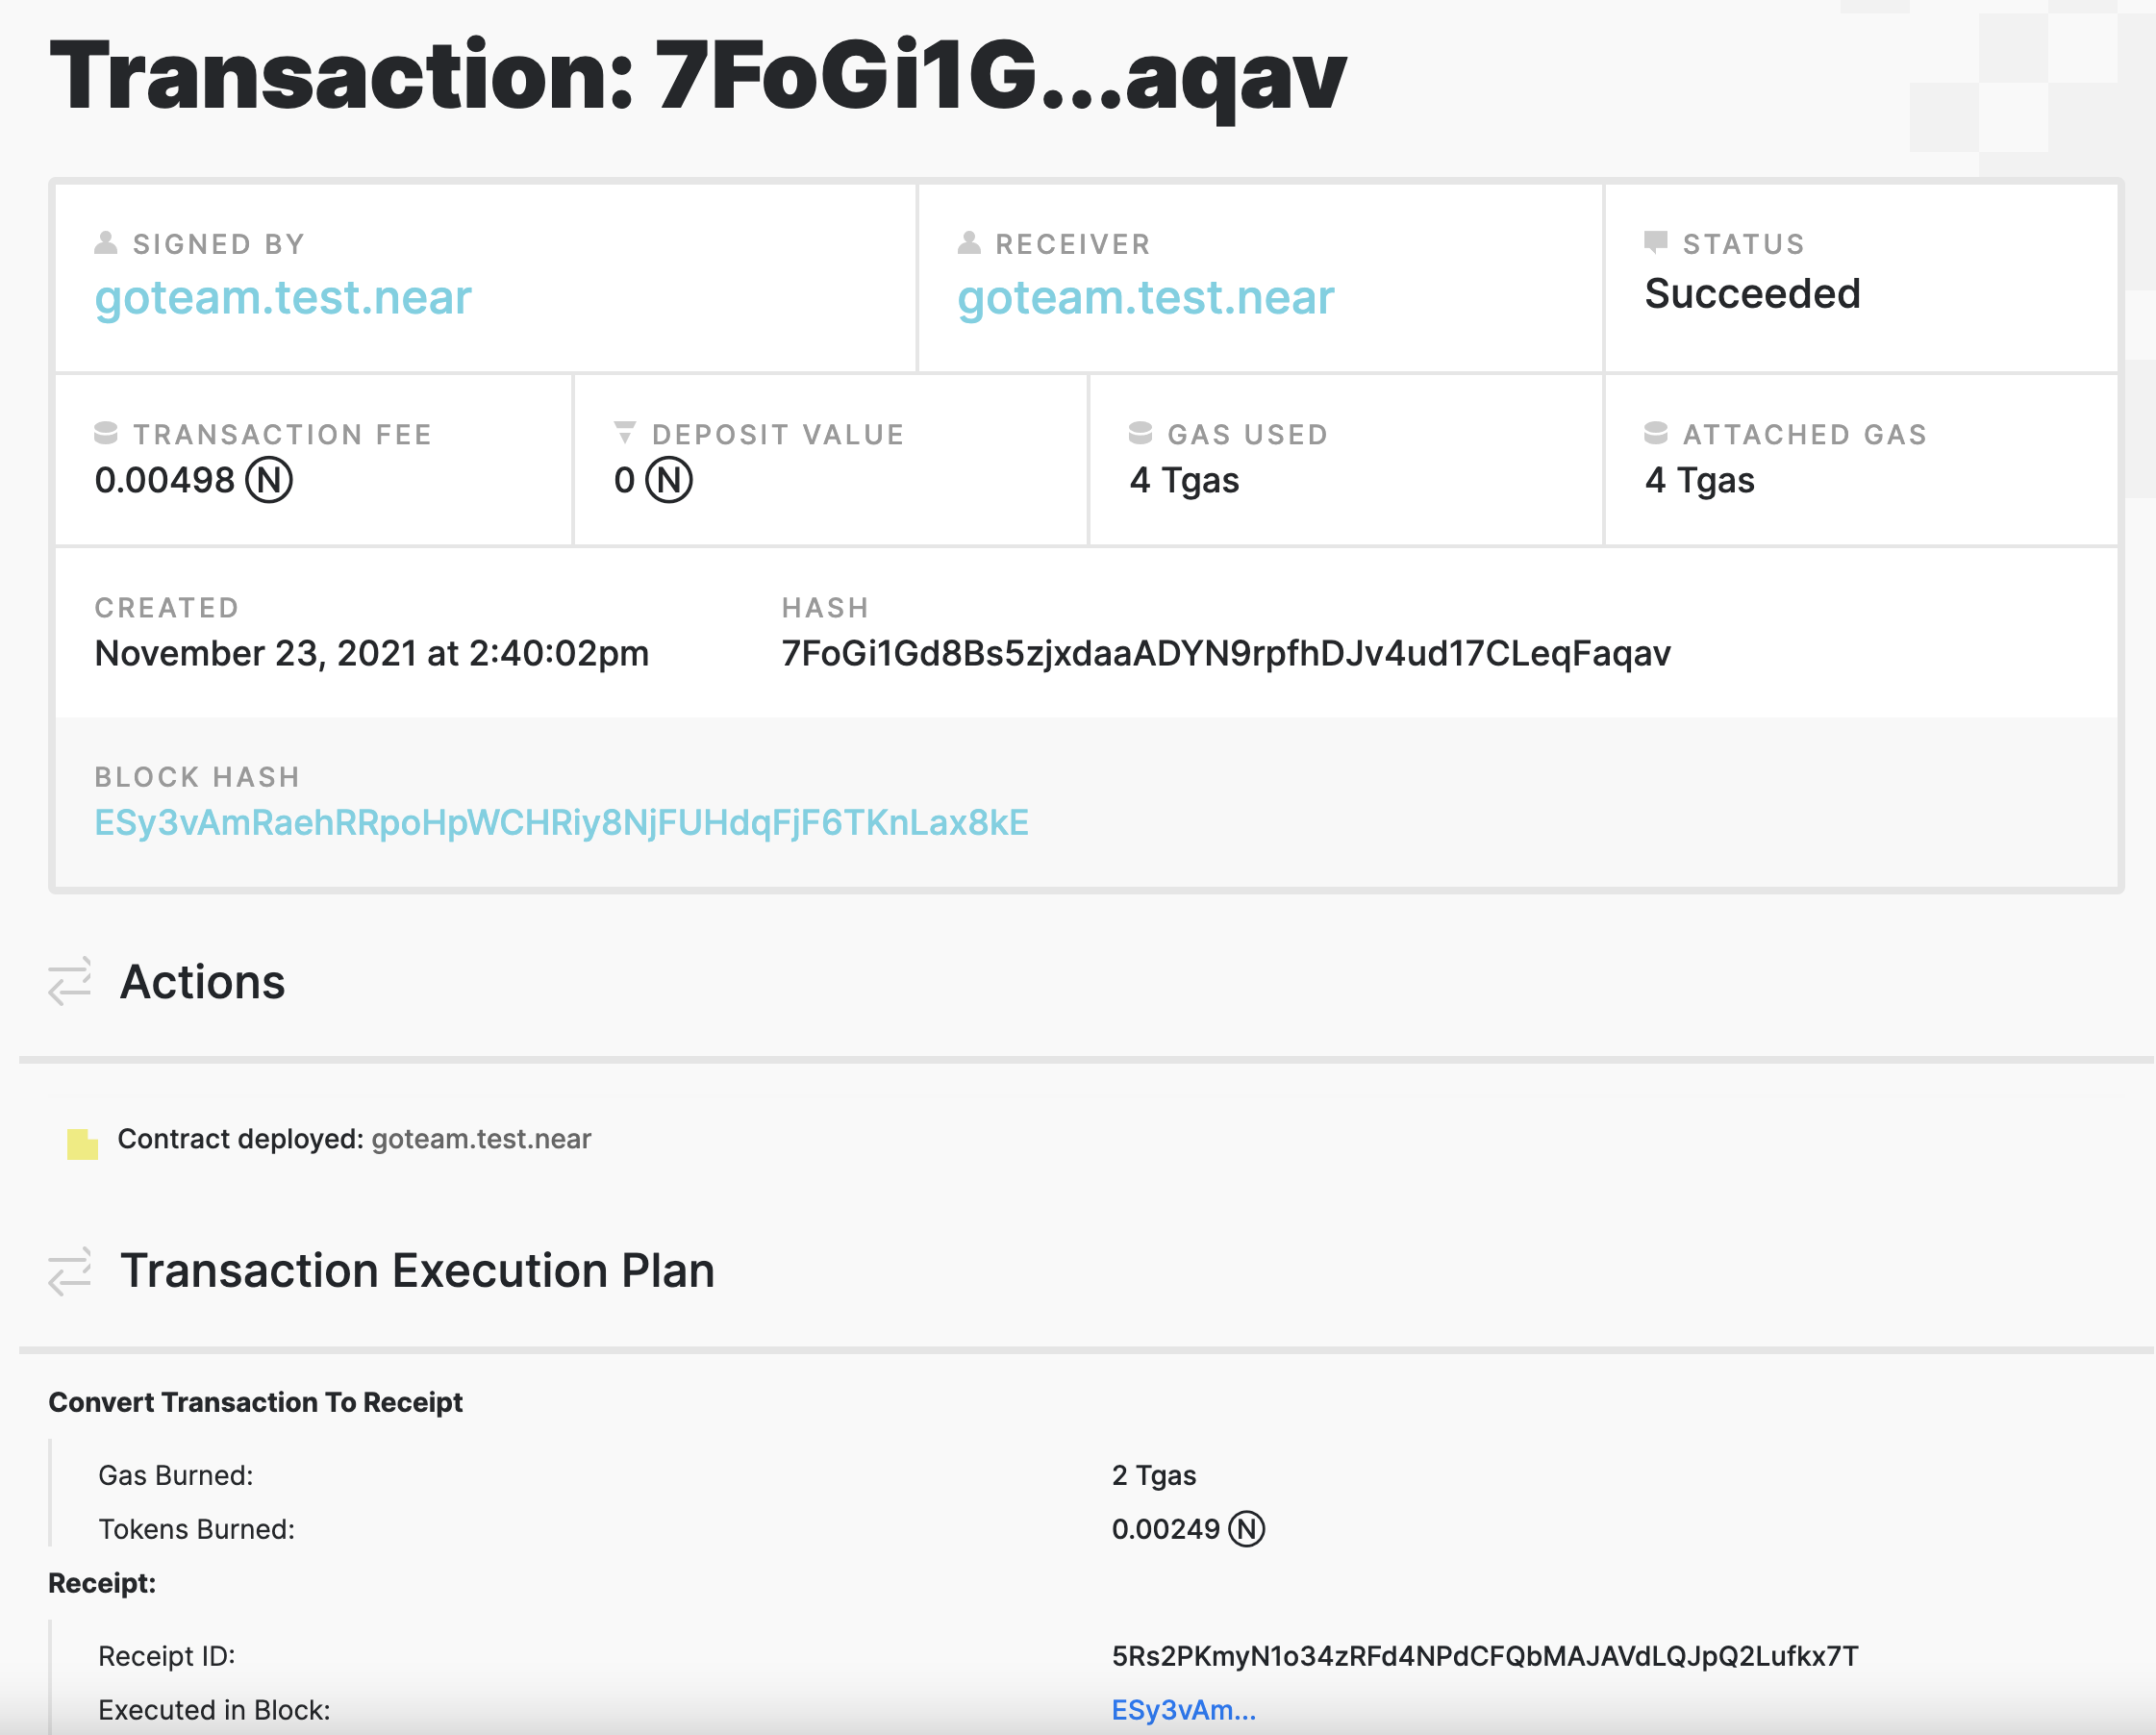Click the NEAR symbol beside Tokens Burned amount
Viewport: 2156px width, 1735px height.
[1246, 1529]
